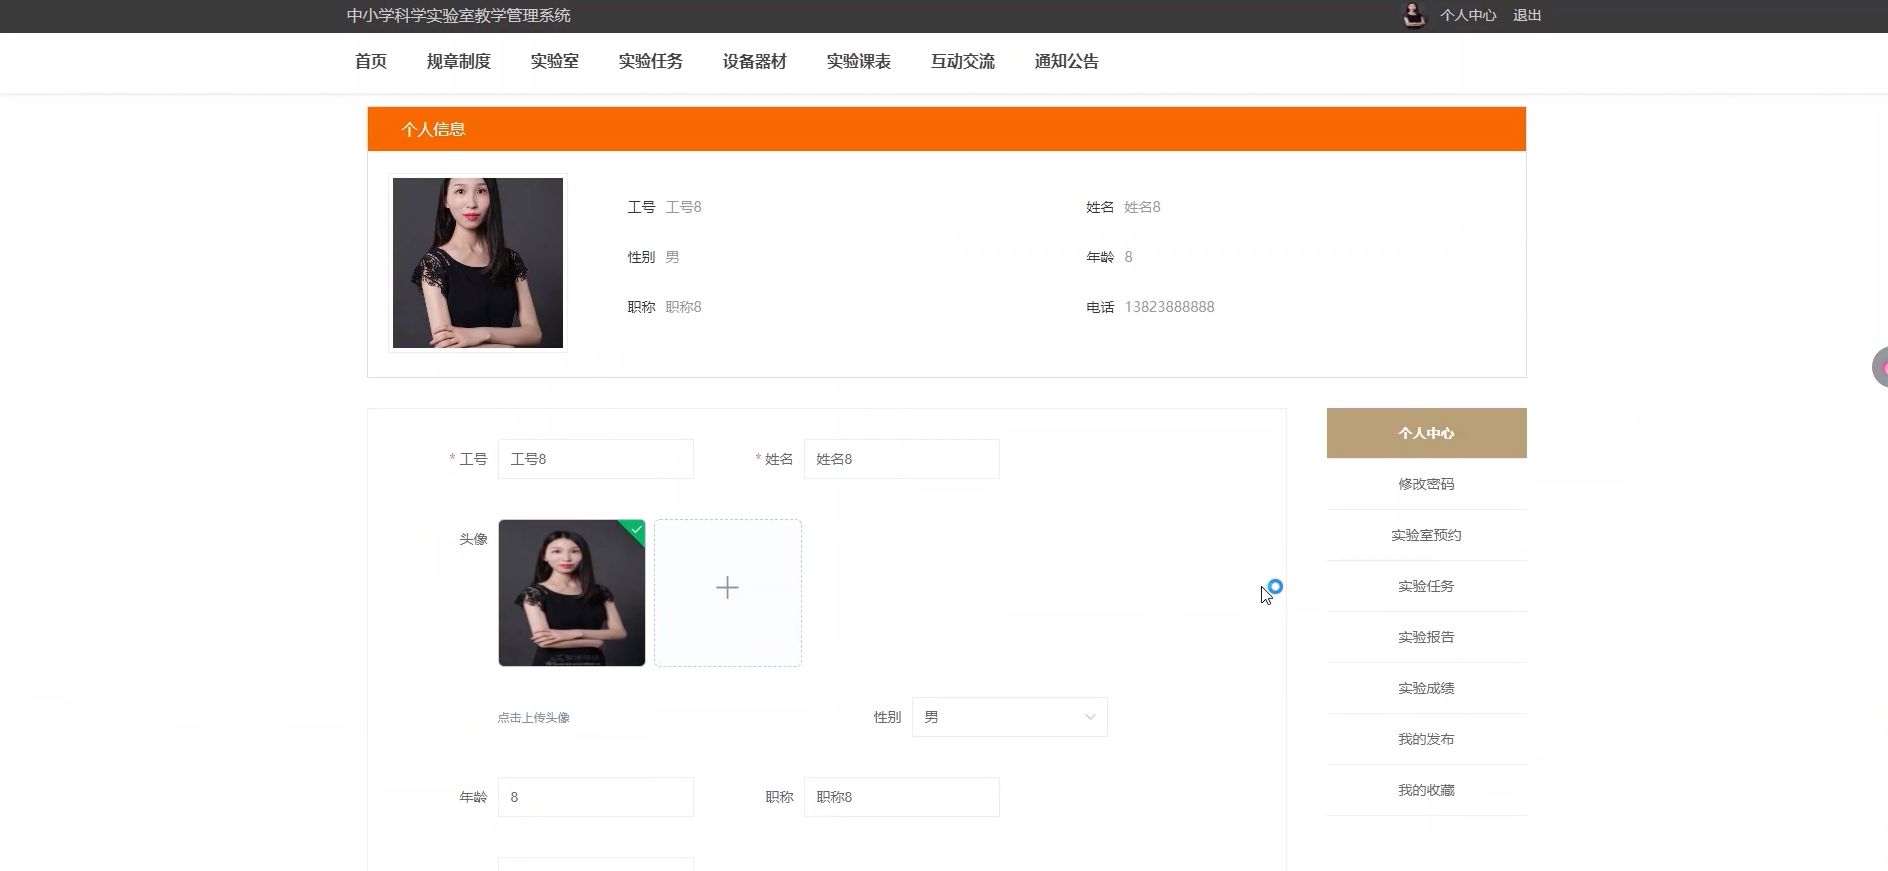This screenshot has height=871, width=1888.
Task: Click the large profile photo in 个人信息
Action: click(478, 263)
